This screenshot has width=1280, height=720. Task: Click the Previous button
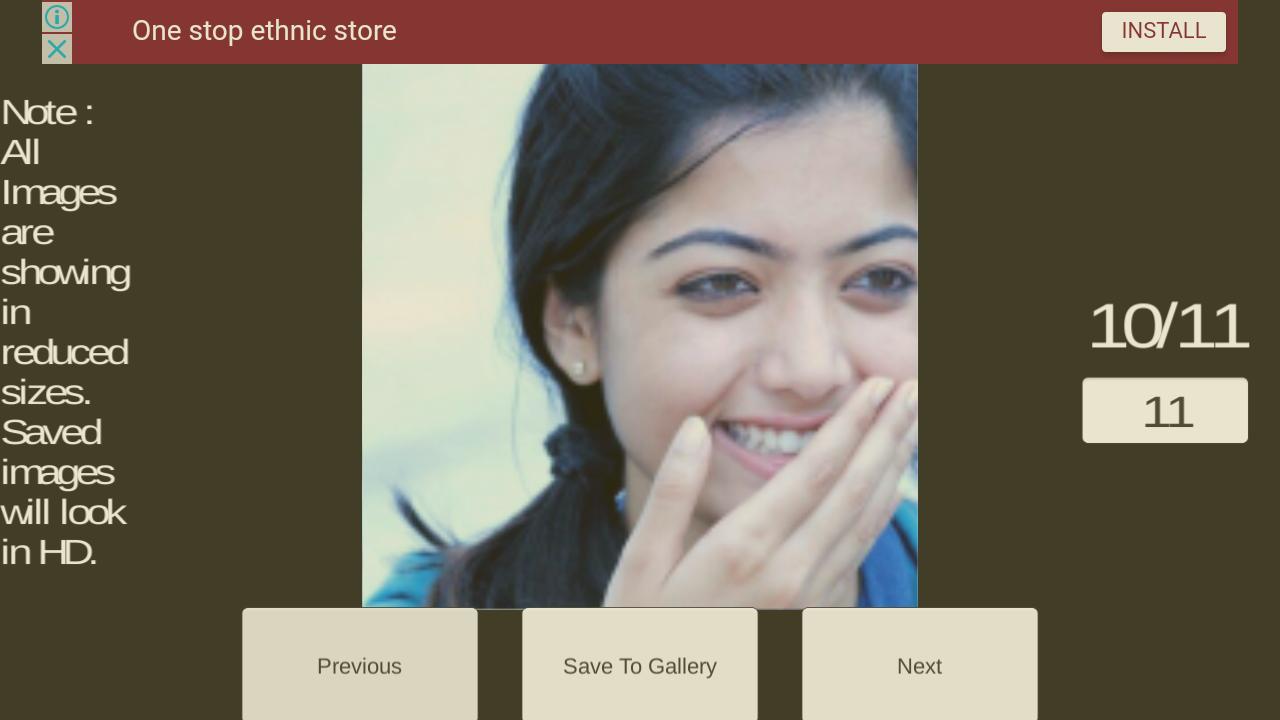pyautogui.click(x=360, y=665)
